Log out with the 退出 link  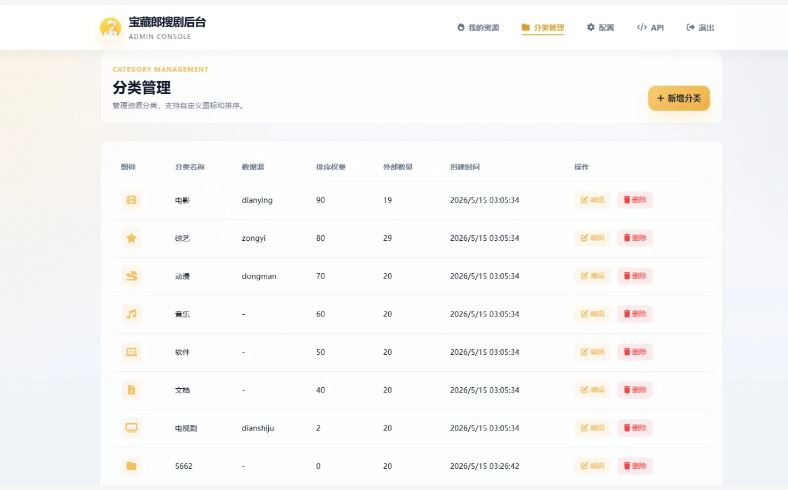(700, 27)
